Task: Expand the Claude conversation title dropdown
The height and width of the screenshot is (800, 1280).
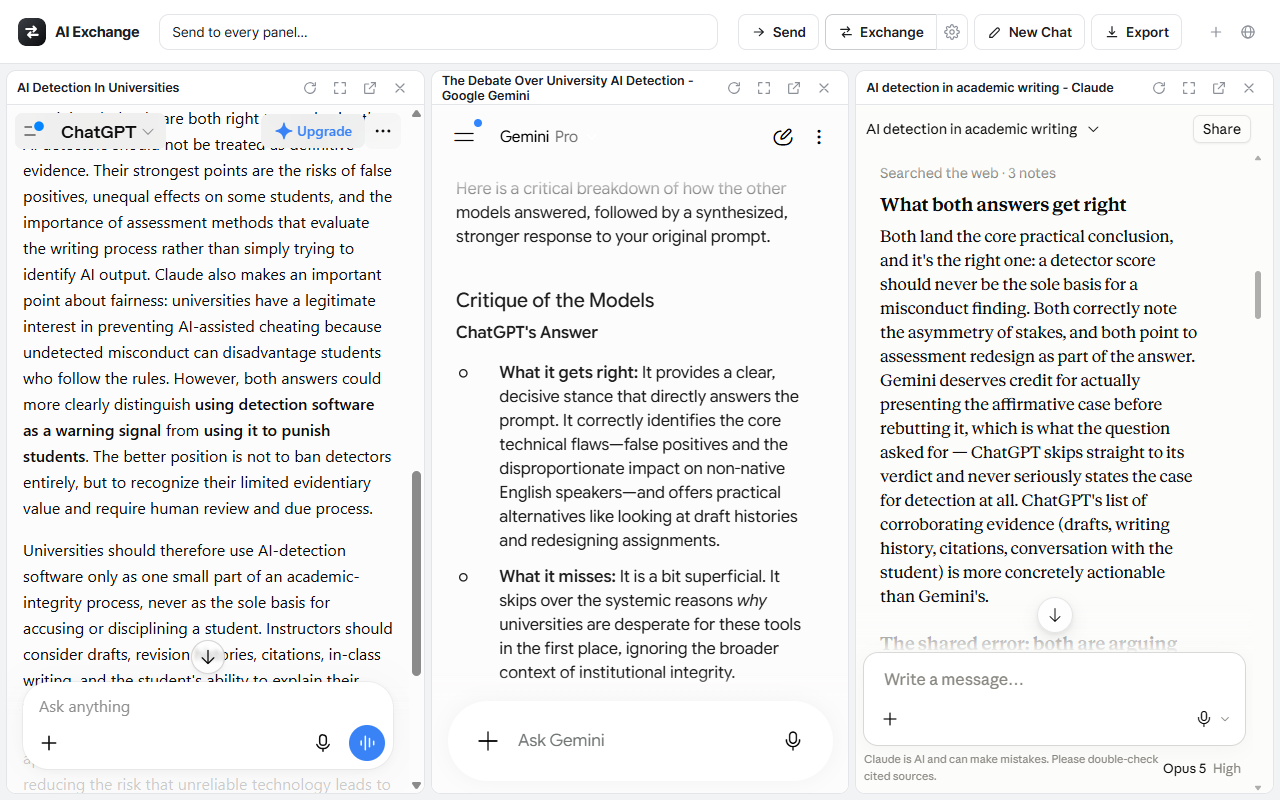Action: point(982,129)
